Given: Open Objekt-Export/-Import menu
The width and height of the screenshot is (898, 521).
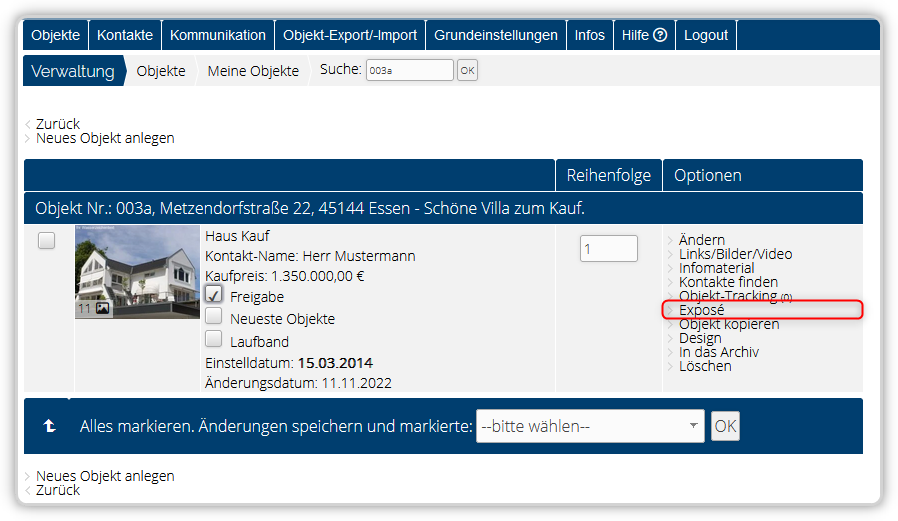Looking at the screenshot, I should [350, 35].
